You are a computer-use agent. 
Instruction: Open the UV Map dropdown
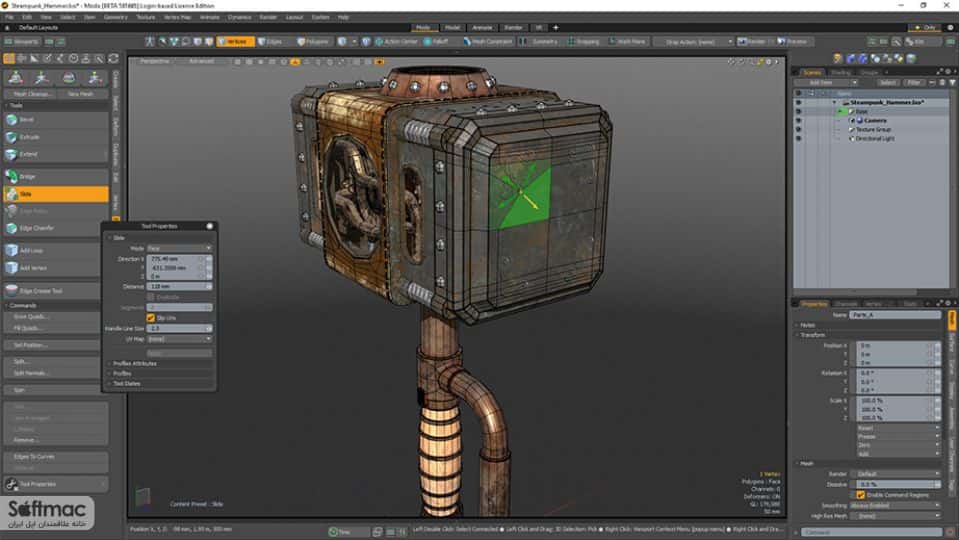coord(179,339)
